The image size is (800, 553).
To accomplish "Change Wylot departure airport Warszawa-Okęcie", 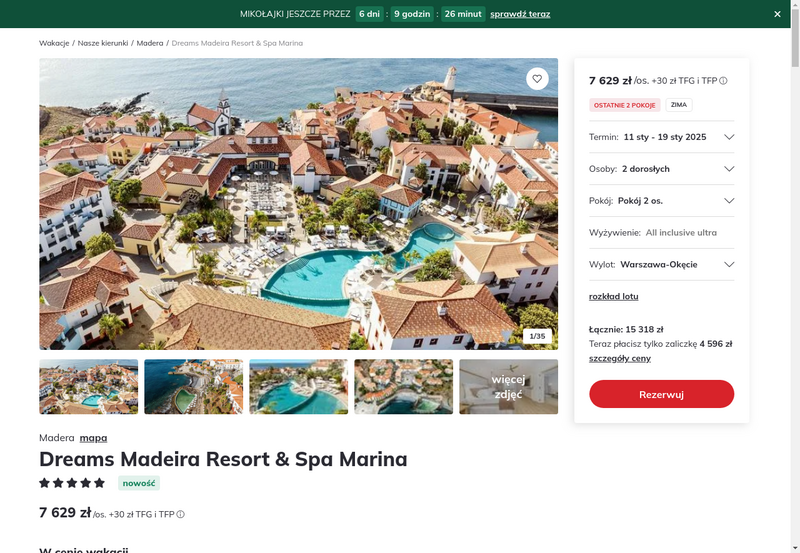I will click(x=661, y=264).
